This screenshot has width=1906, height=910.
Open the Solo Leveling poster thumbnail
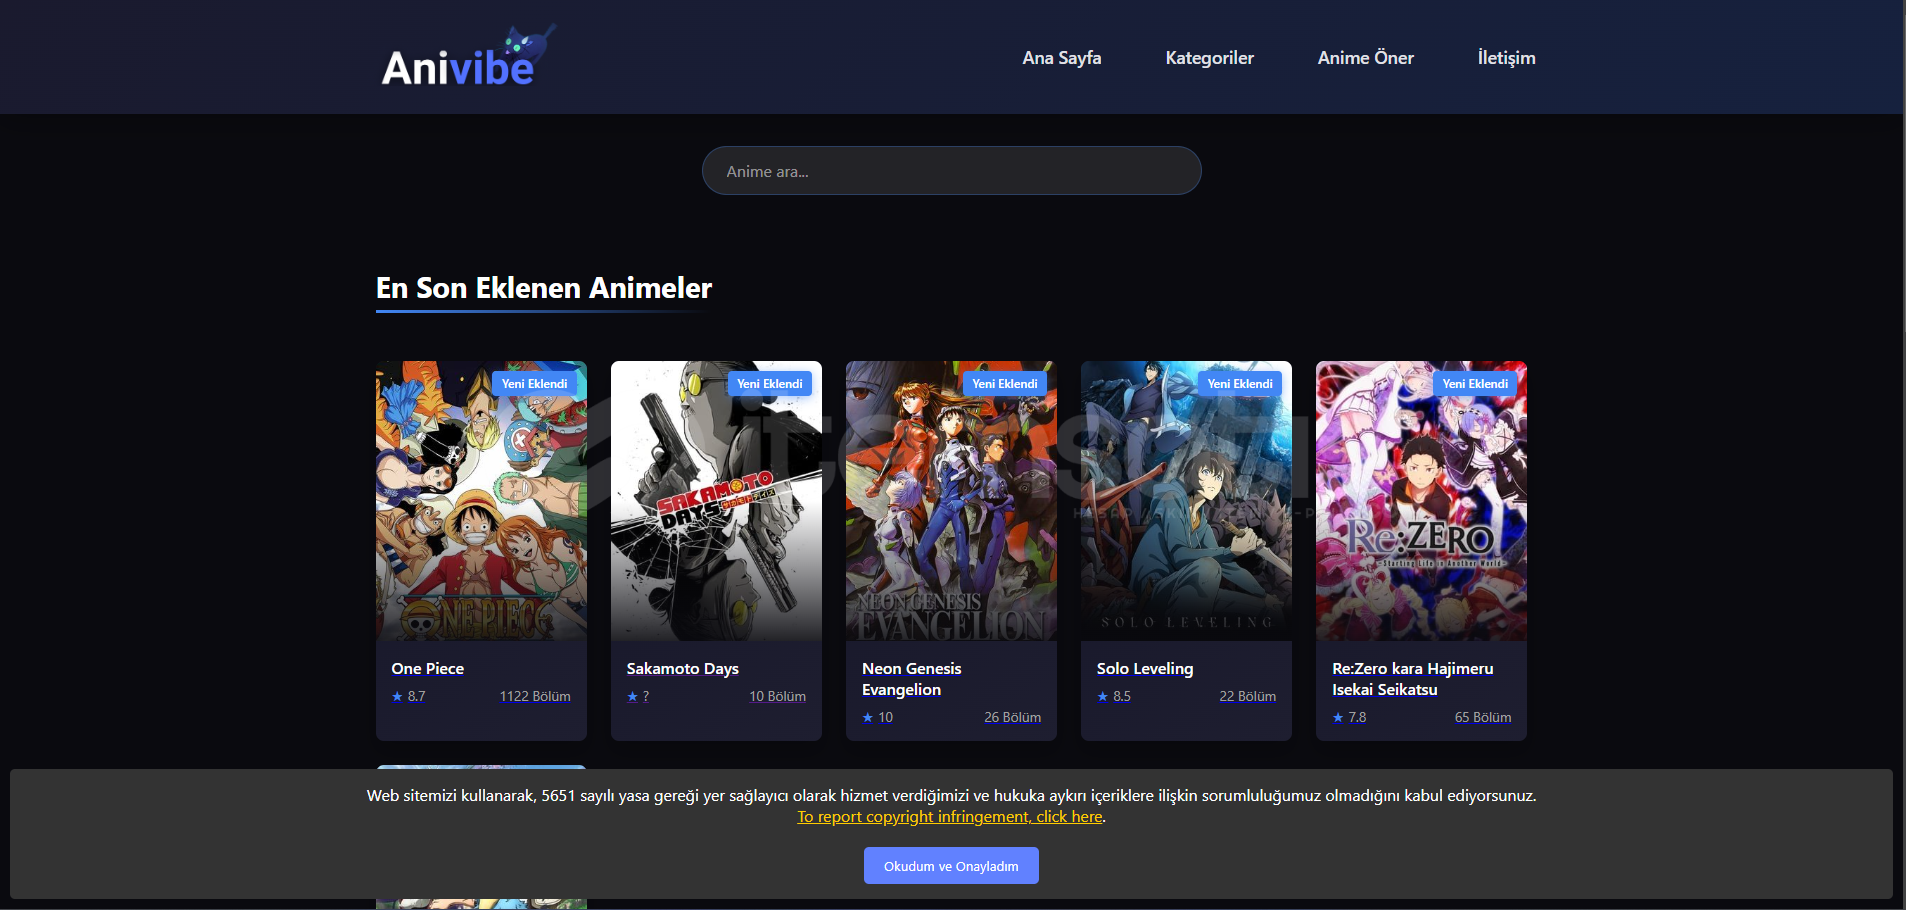point(1186,501)
